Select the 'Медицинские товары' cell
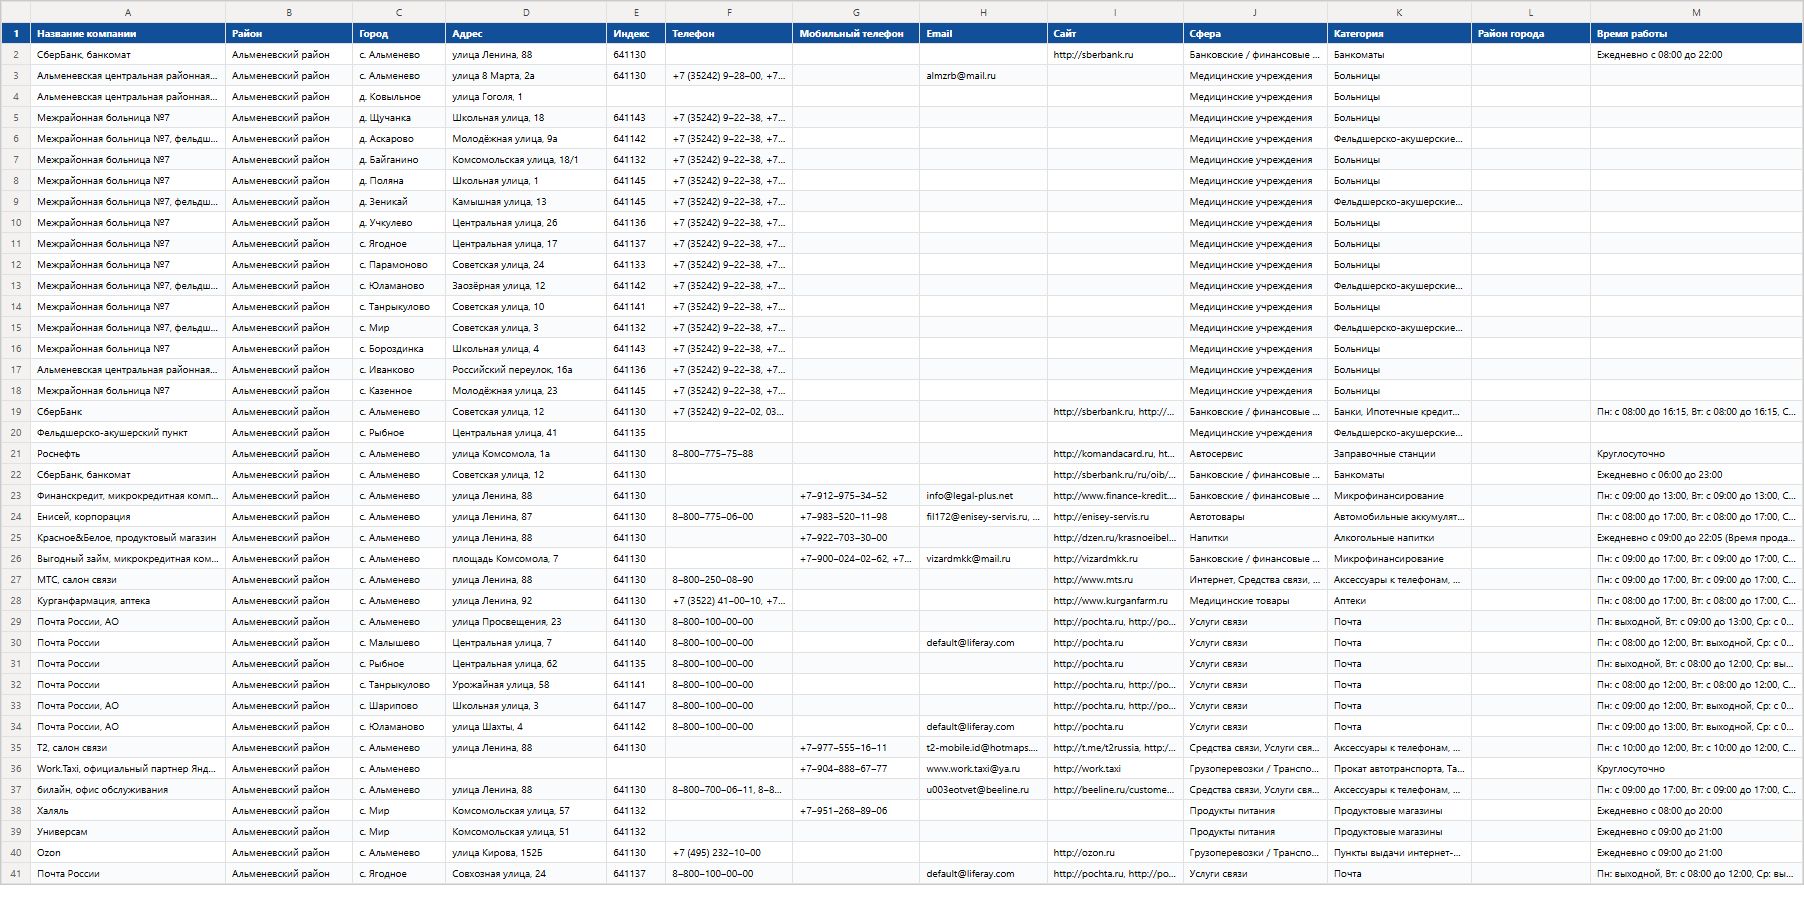Screen dimensions: 1804x902 (x=1255, y=601)
